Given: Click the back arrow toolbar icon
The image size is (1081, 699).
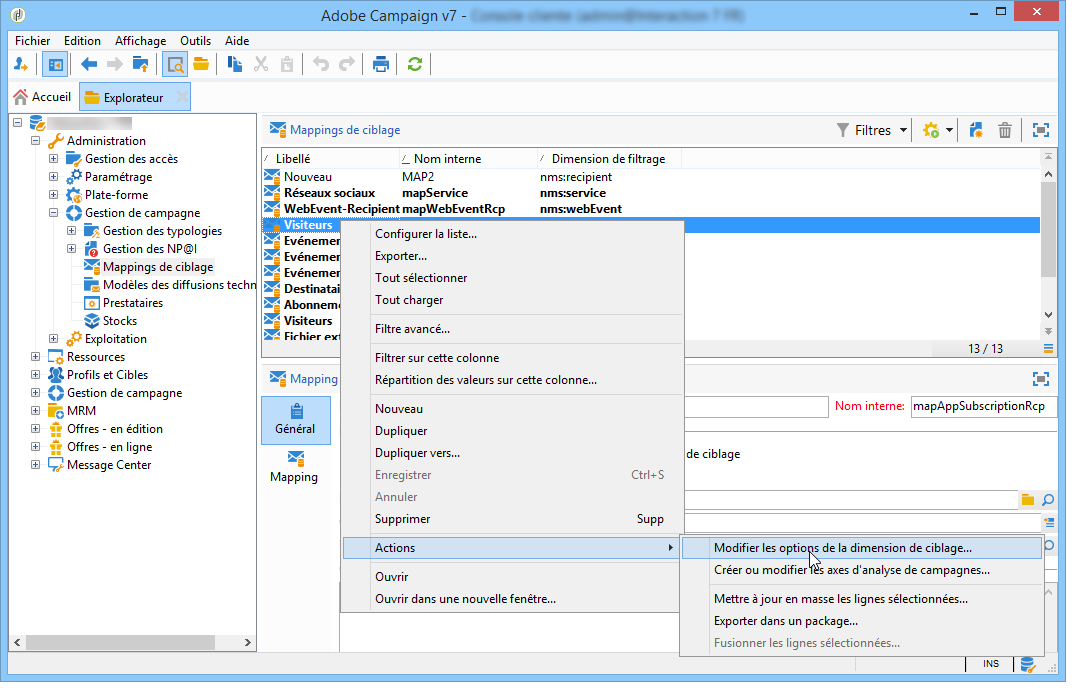Looking at the screenshot, I should tap(89, 65).
